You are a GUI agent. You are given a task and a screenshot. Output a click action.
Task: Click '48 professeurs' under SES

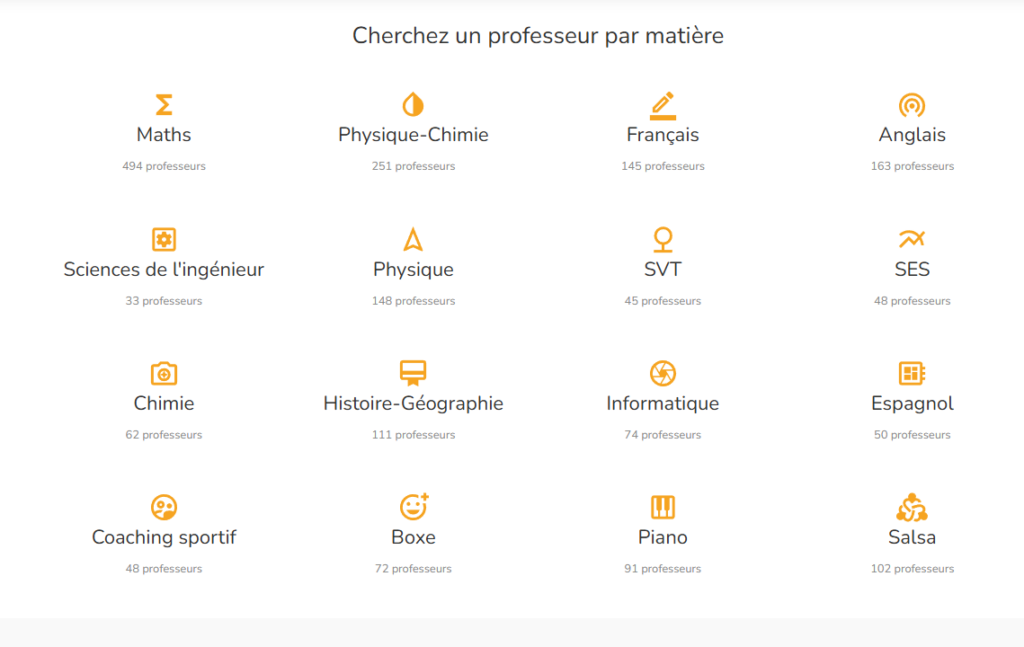[912, 301]
